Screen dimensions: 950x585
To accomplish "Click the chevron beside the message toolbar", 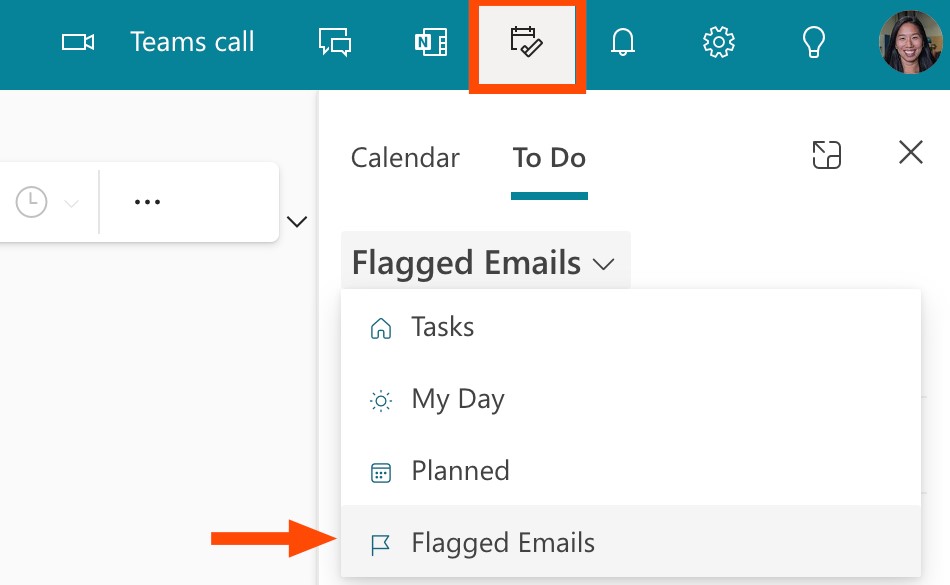I will coord(297,221).
